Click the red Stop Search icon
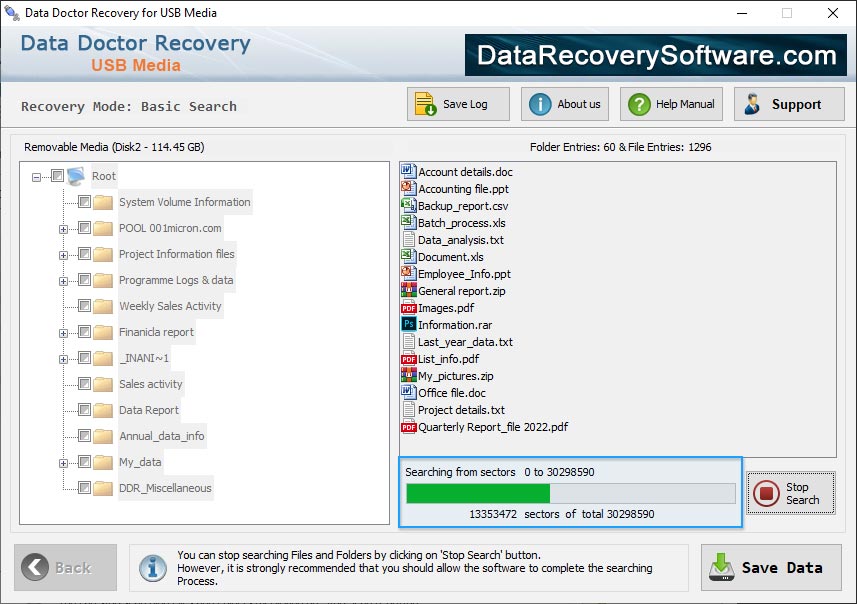The width and height of the screenshot is (857, 604). 765,492
